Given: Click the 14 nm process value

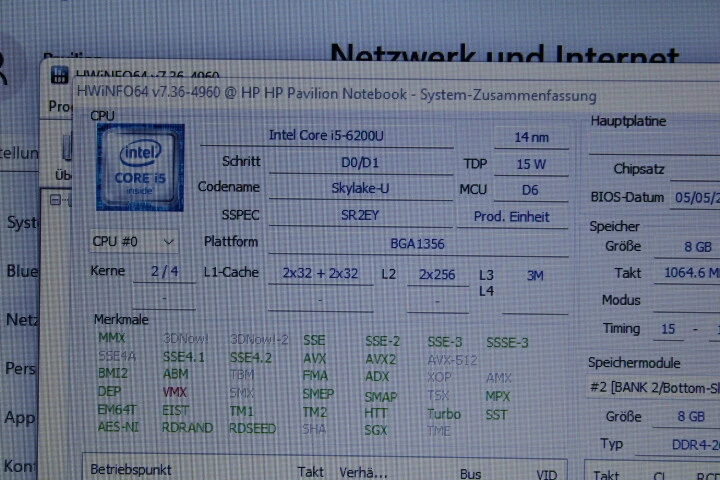Looking at the screenshot, I should pyautogui.click(x=531, y=137).
